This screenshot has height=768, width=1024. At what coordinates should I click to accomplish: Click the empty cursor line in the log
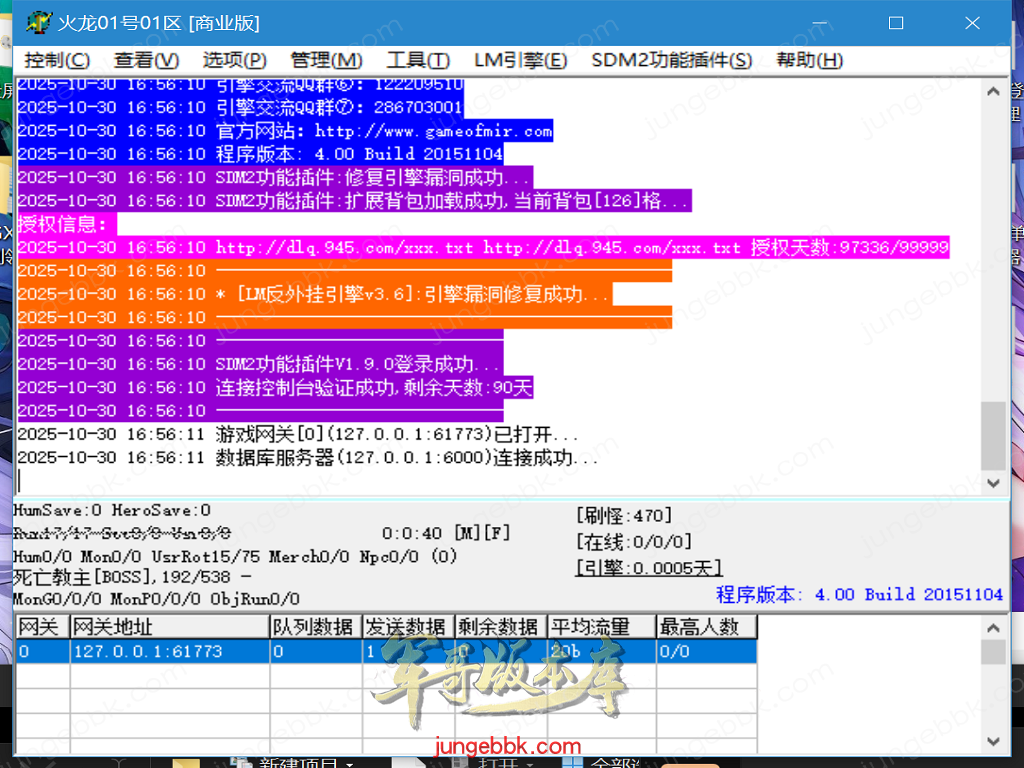tap(400, 481)
